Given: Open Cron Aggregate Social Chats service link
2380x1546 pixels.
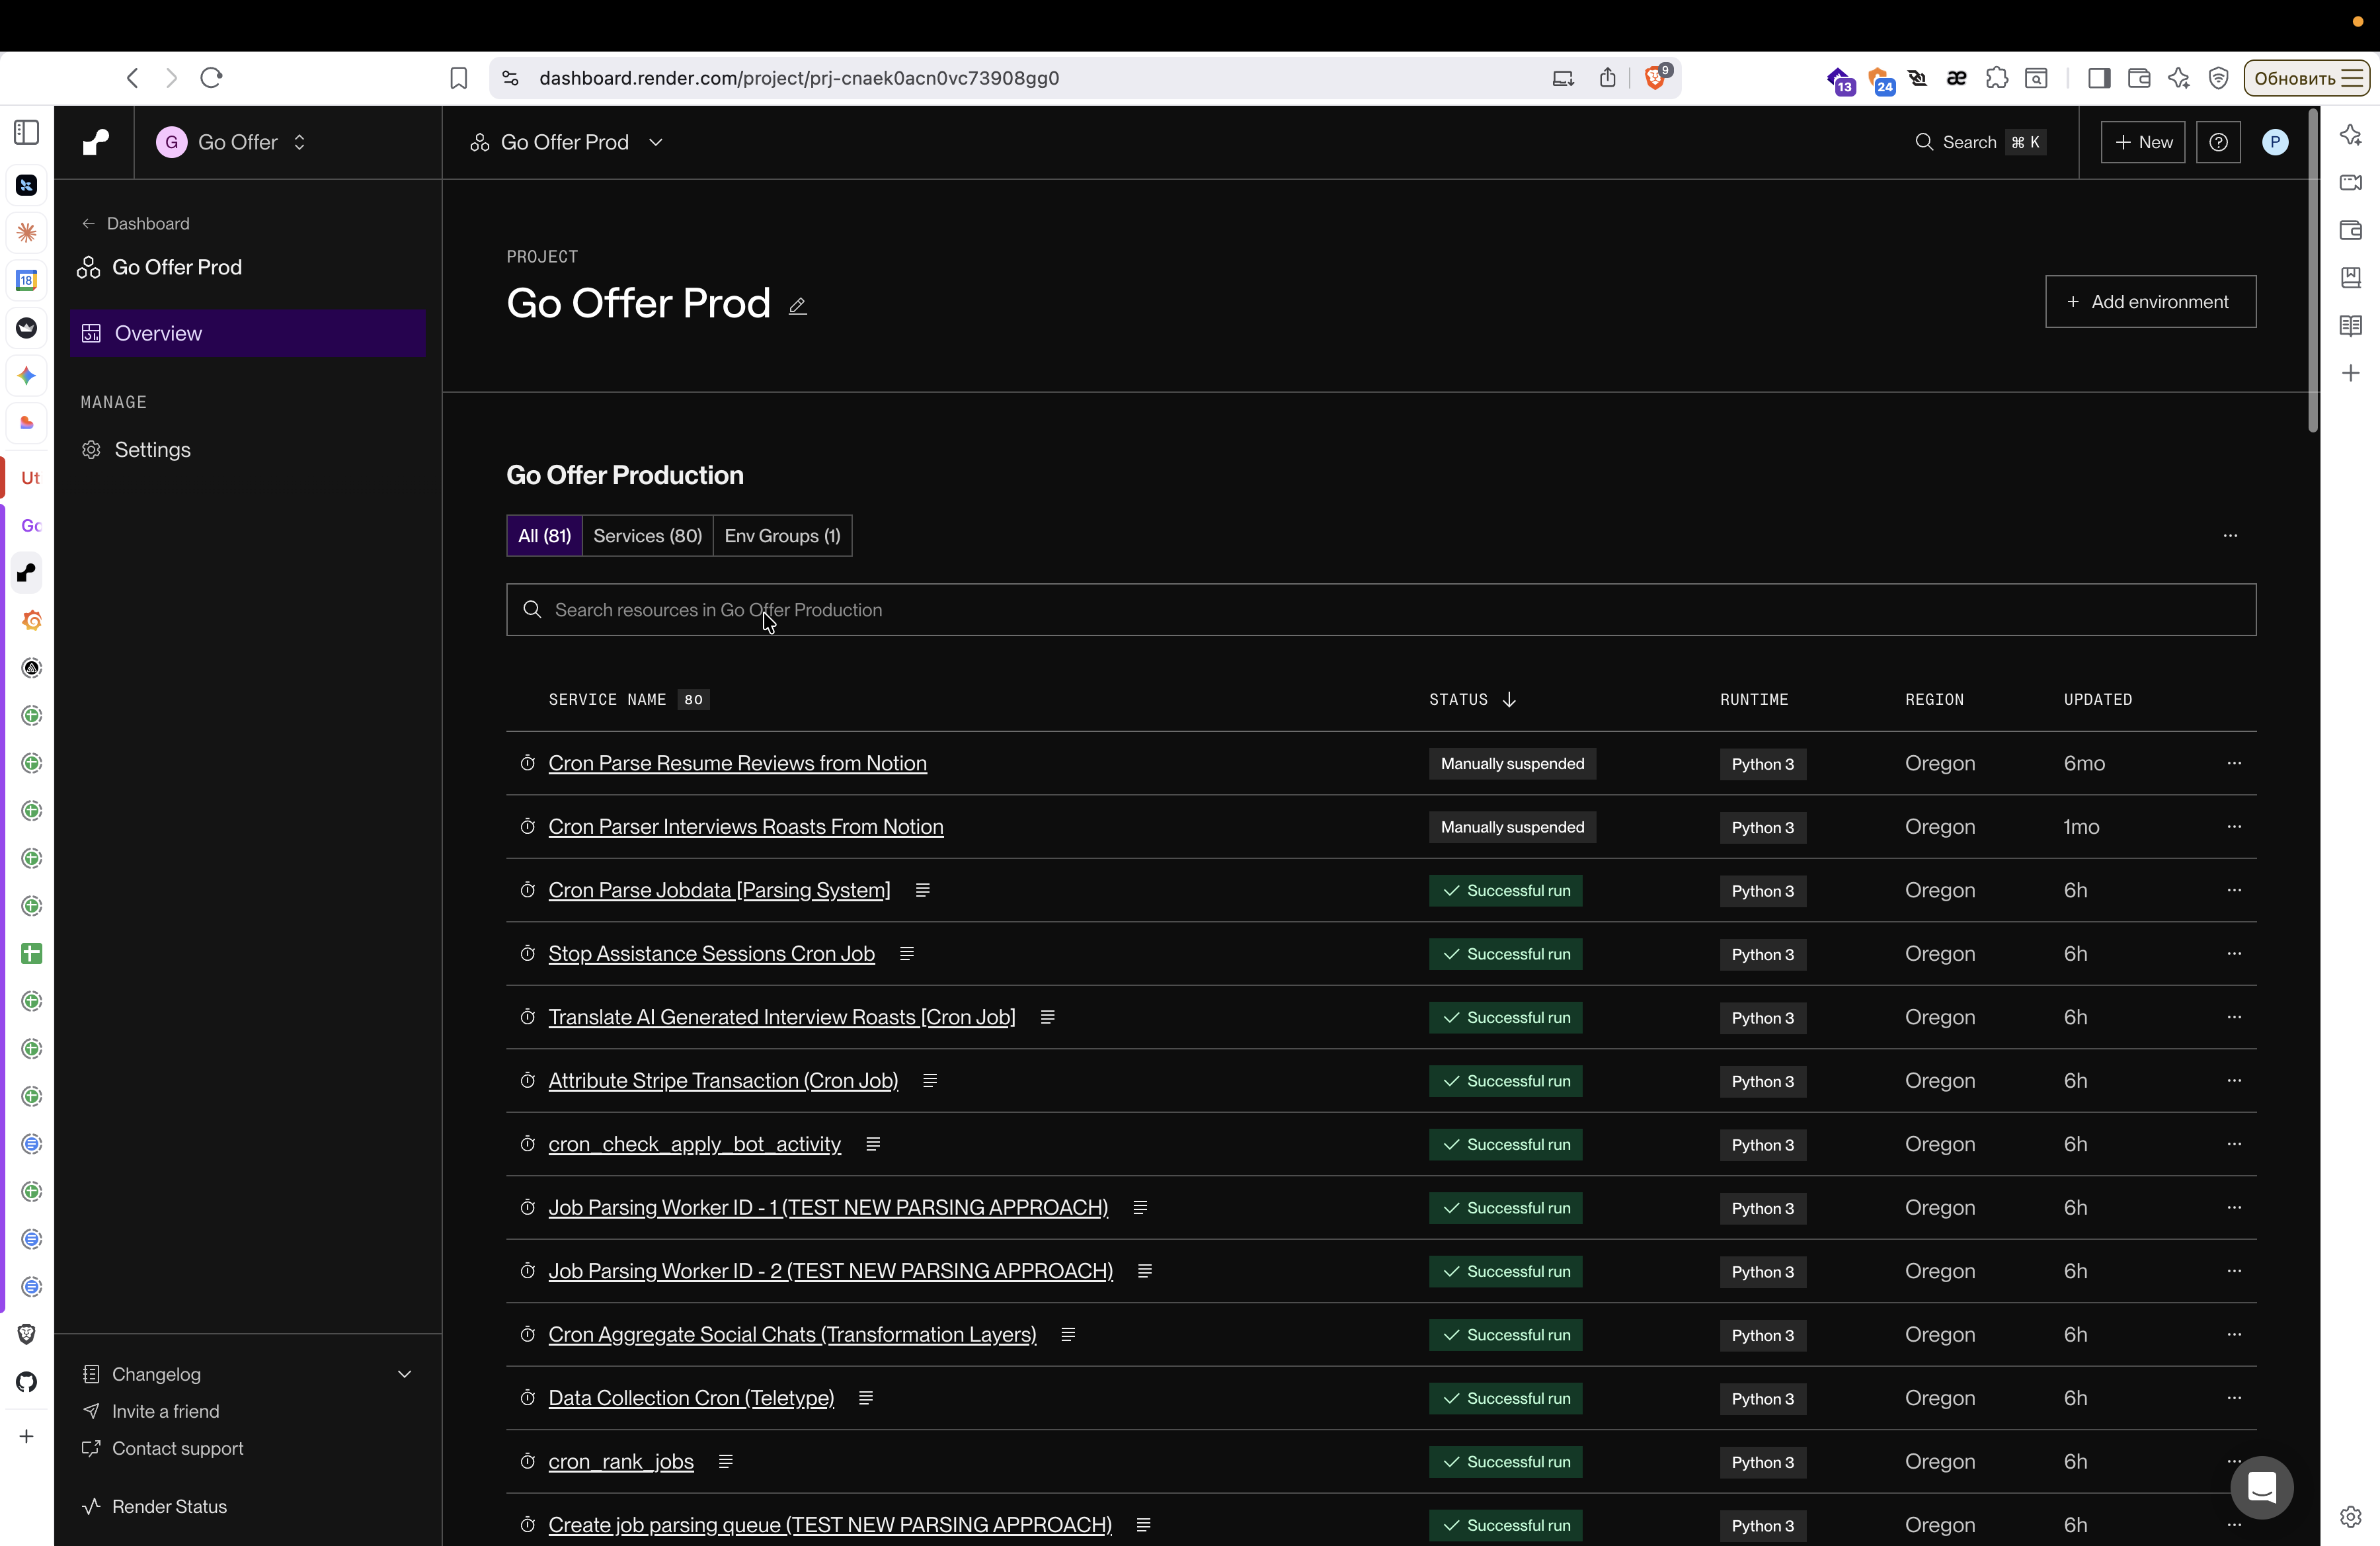Looking at the screenshot, I should pos(793,1335).
